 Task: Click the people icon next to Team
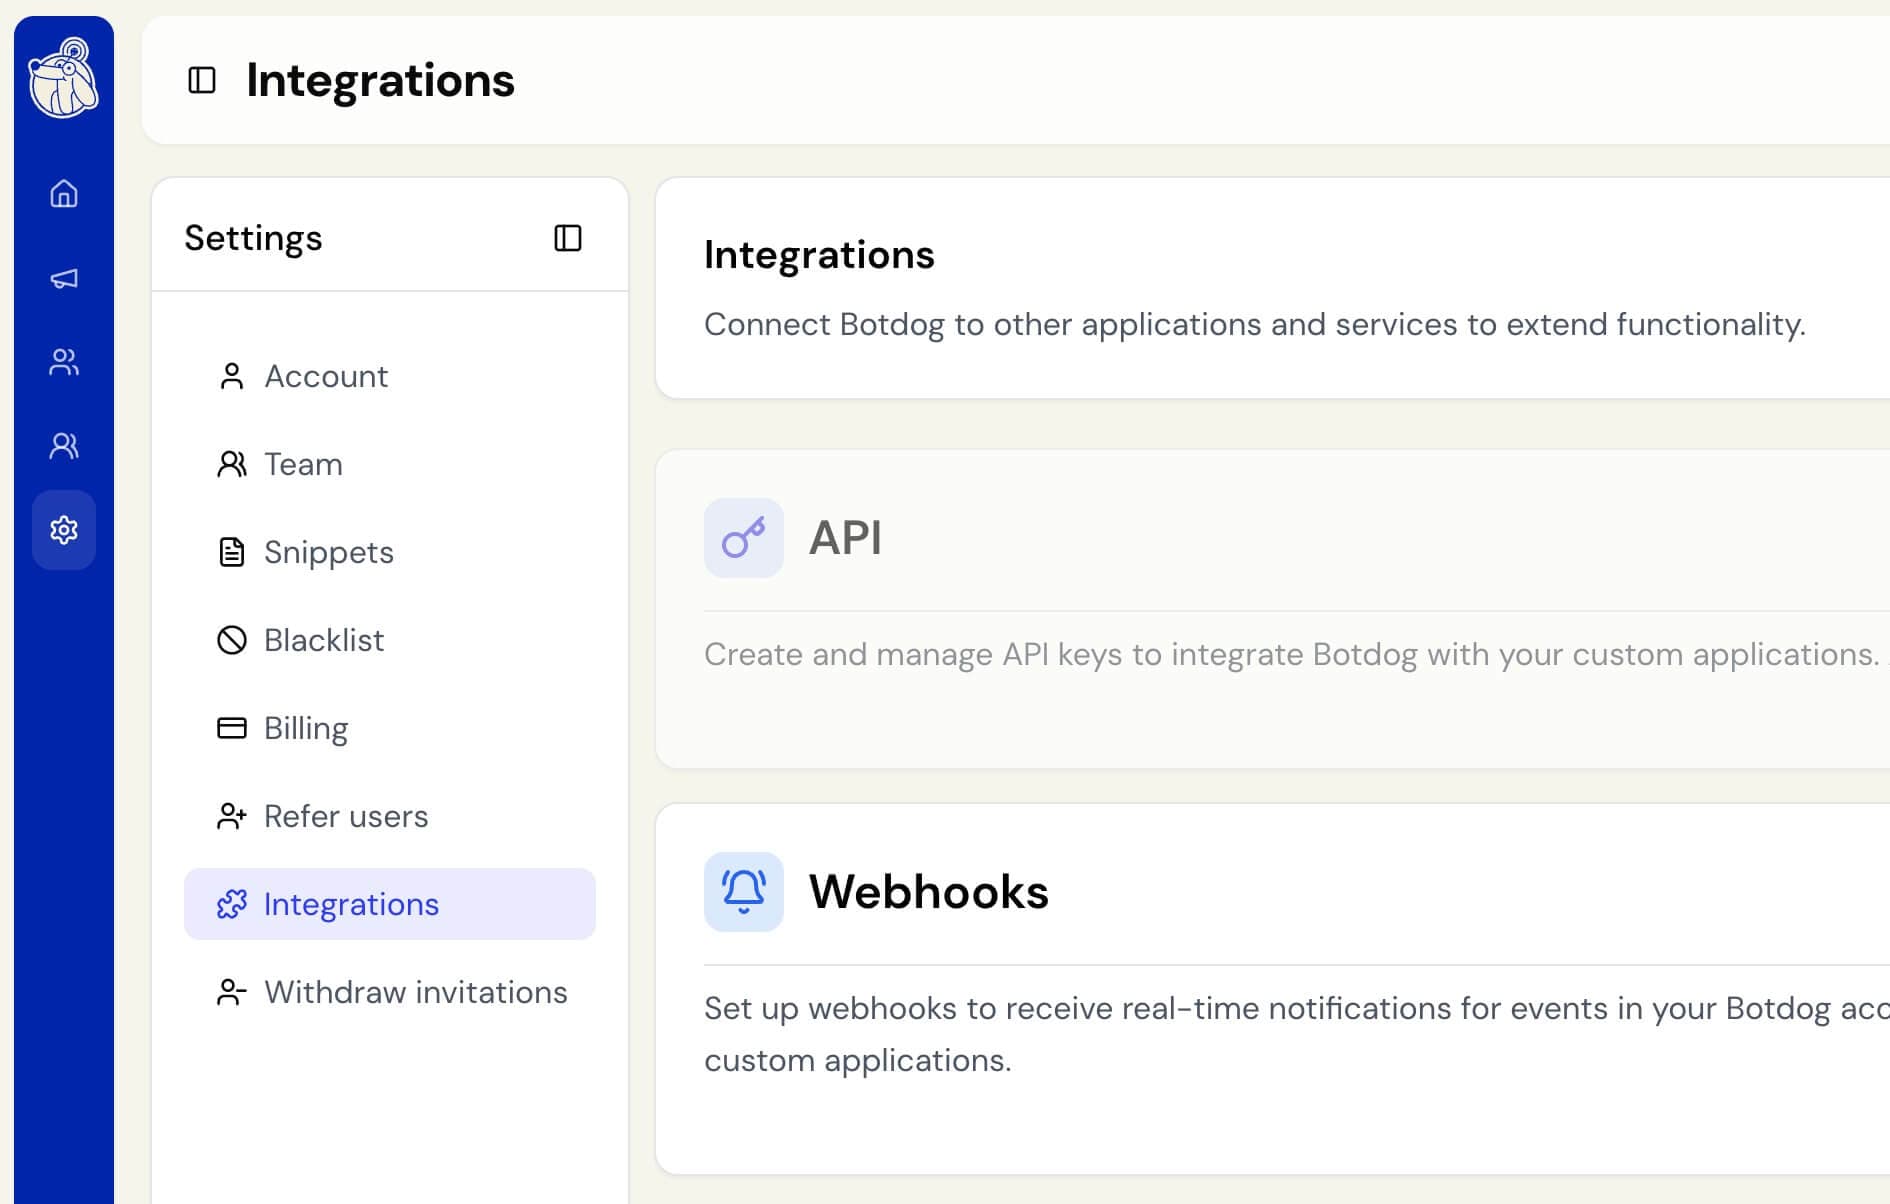pyautogui.click(x=231, y=464)
